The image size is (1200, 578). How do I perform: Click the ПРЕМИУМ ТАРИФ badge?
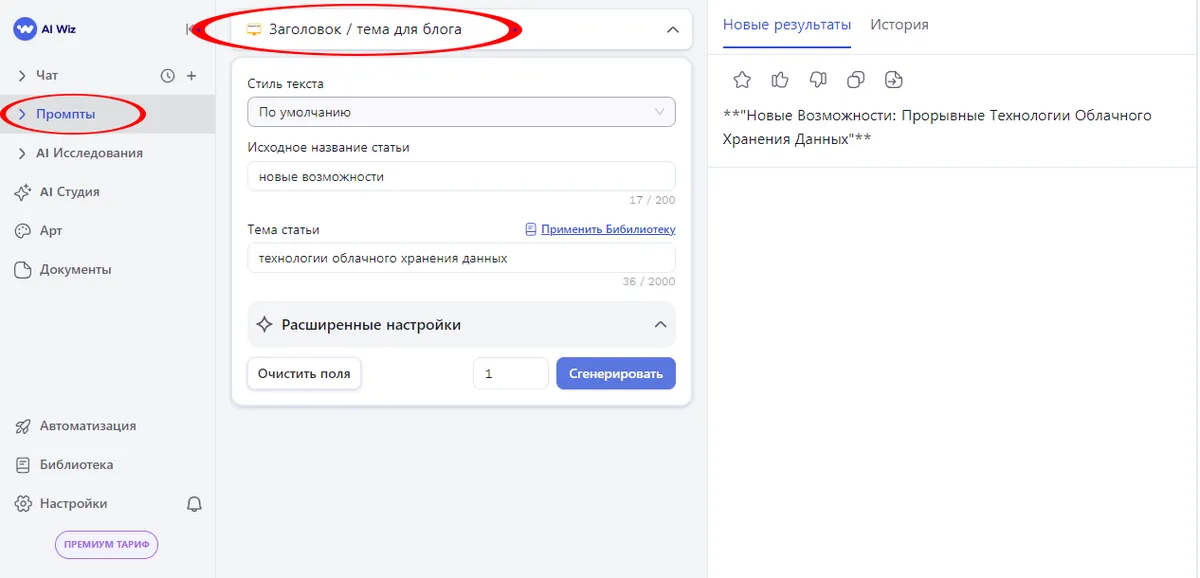[106, 544]
